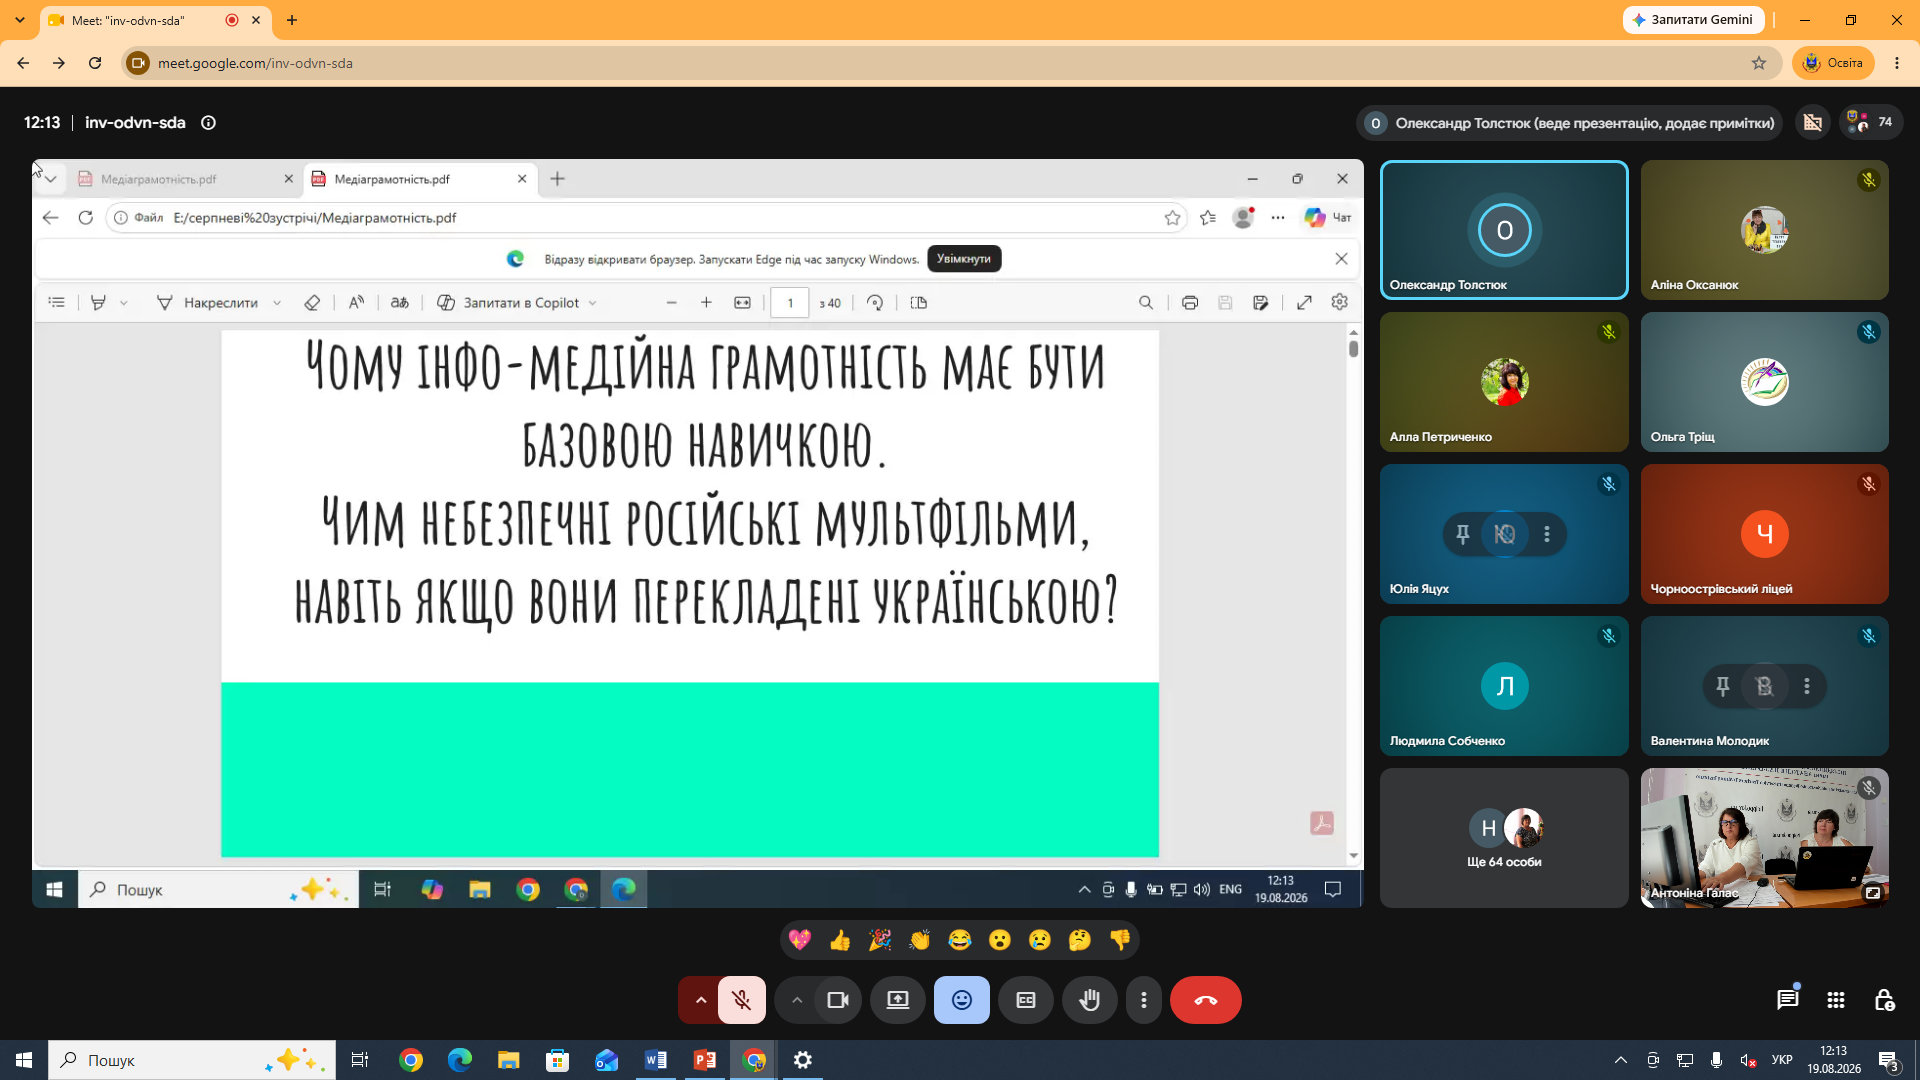Send the thumbs down reaction
Image resolution: width=1920 pixels, height=1080 pixels.
pyautogui.click(x=1120, y=940)
